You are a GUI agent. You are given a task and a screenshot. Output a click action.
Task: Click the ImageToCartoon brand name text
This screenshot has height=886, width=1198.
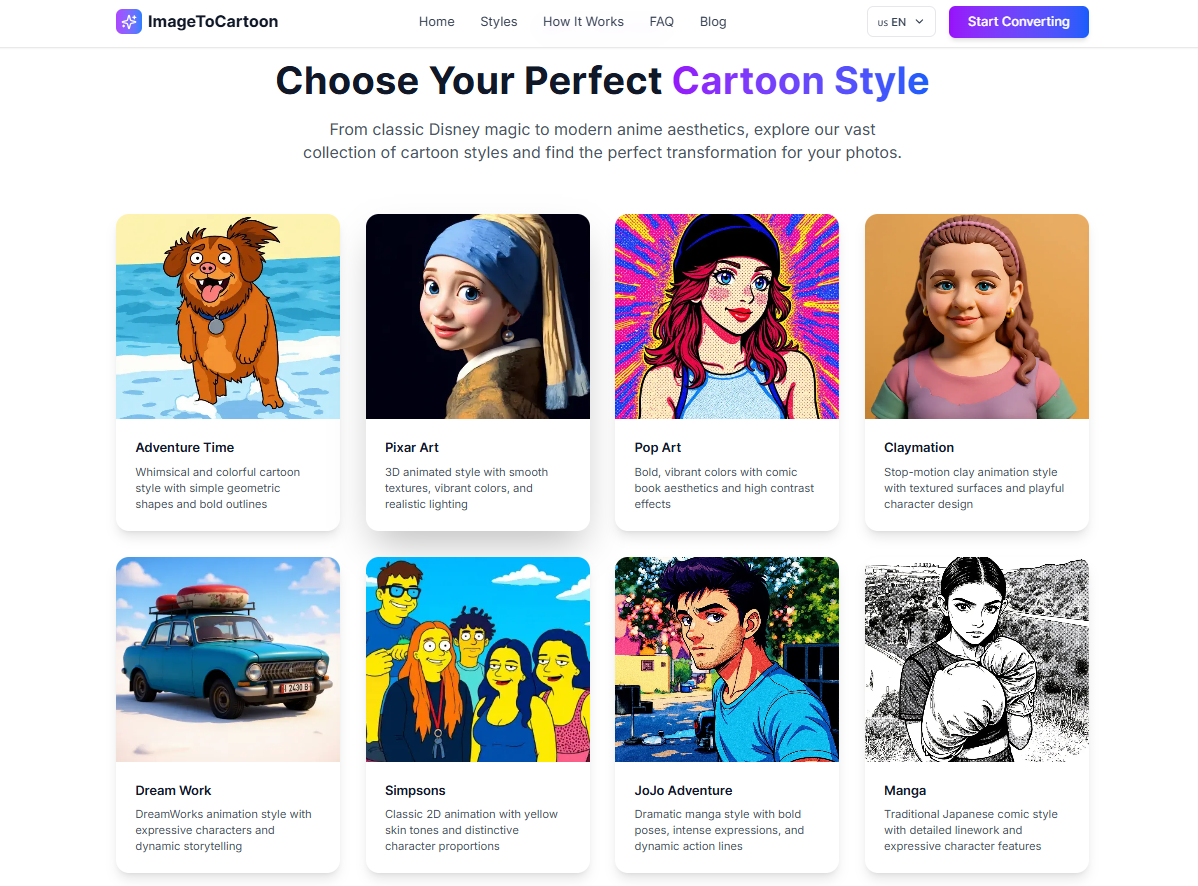tap(213, 22)
